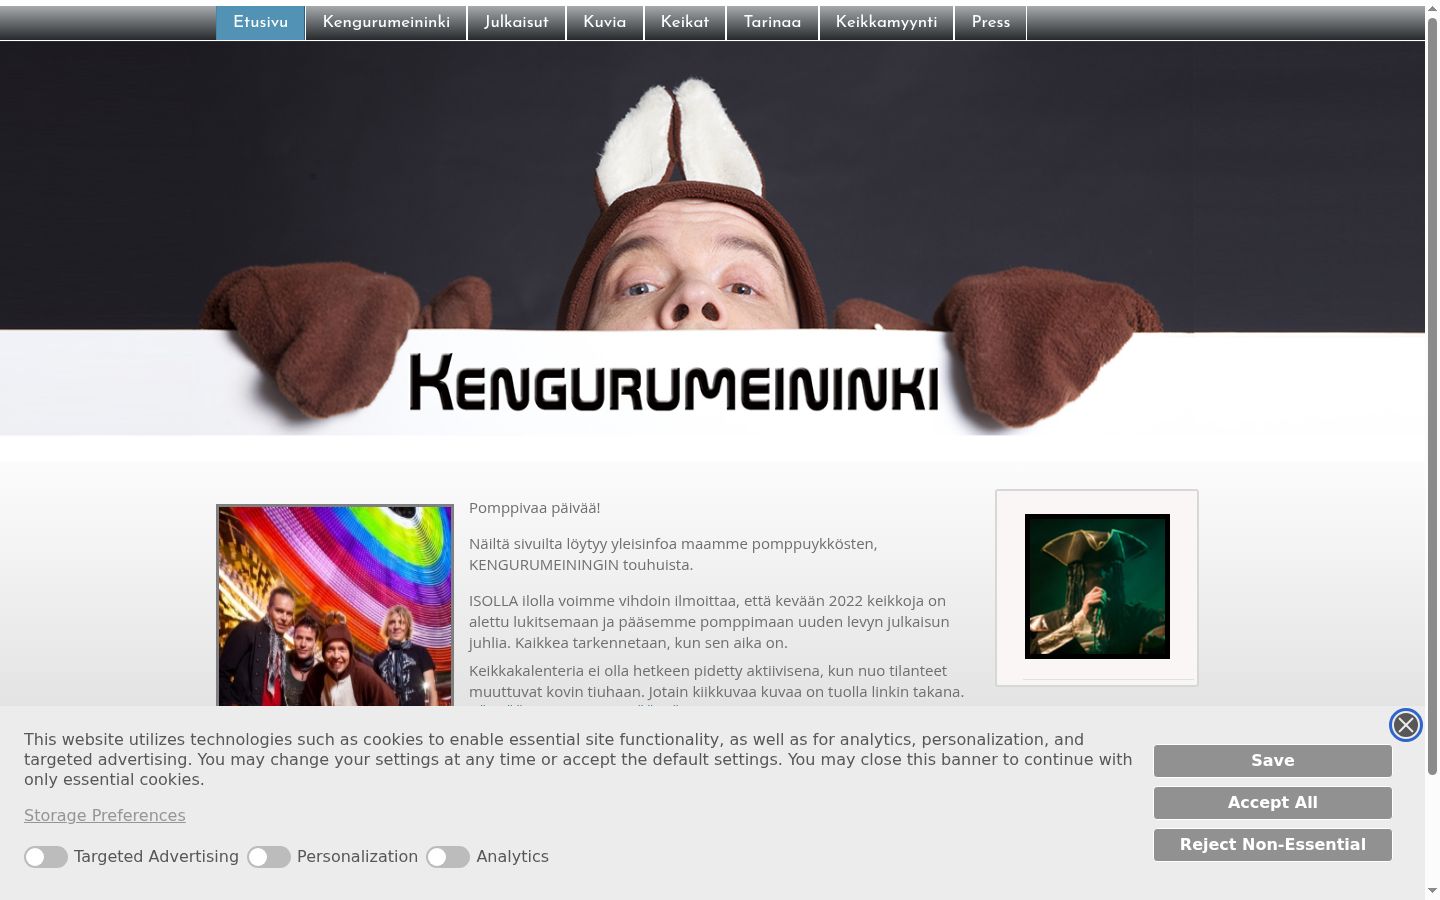
Task: Click the cookie notice text starting 'This website utilizes'
Action: 578,760
